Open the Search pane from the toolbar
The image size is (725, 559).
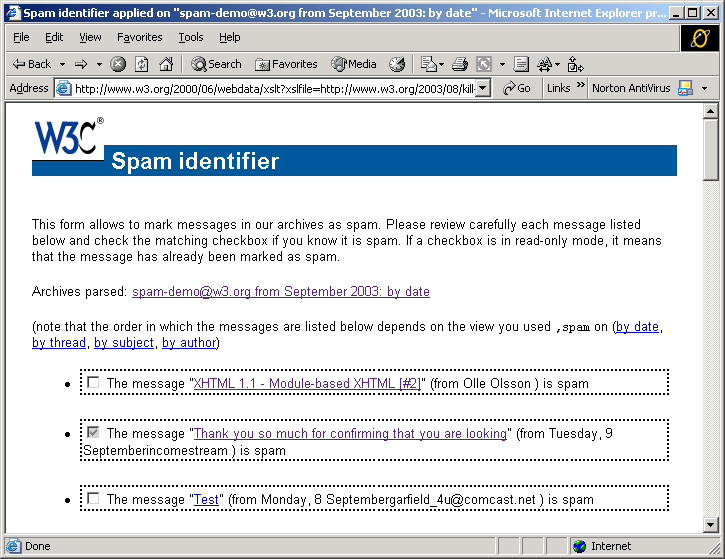(x=216, y=64)
